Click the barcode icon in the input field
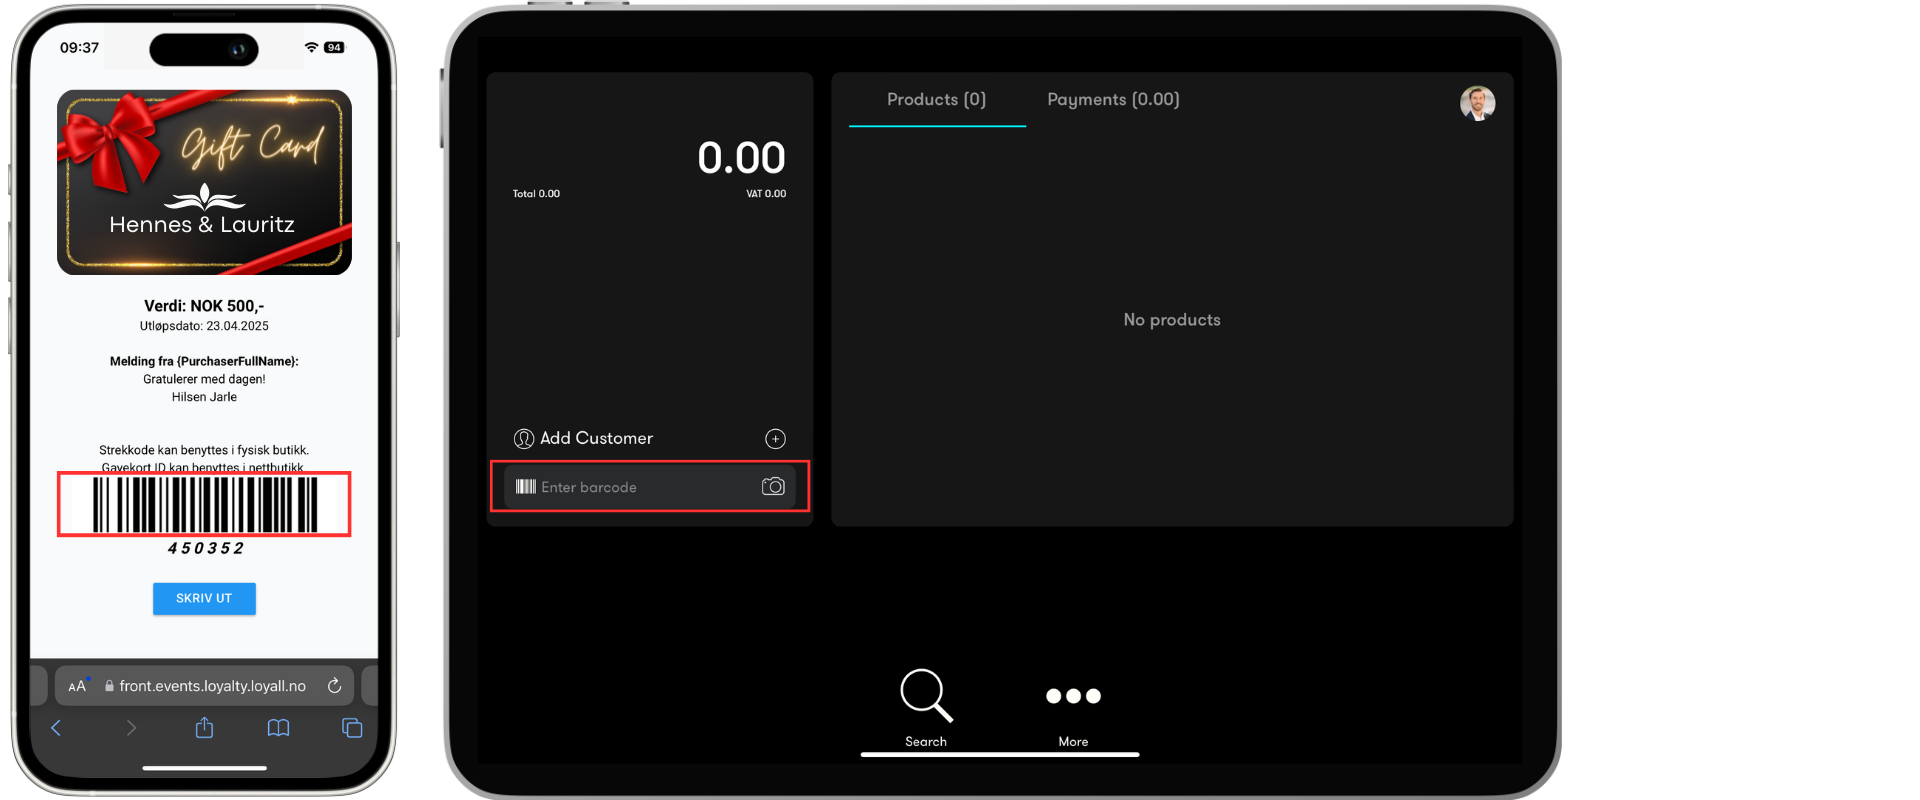The width and height of the screenshot is (1920, 800). click(526, 487)
